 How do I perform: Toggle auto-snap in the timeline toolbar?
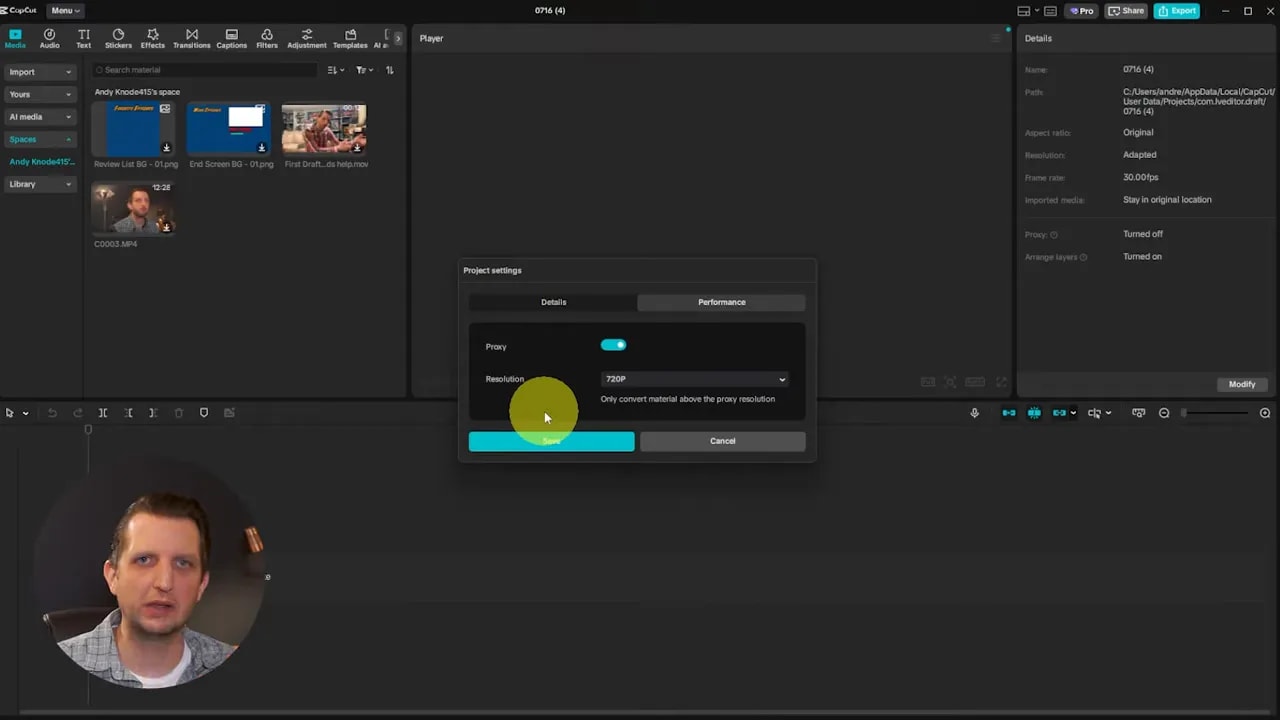(x=1034, y=413)
